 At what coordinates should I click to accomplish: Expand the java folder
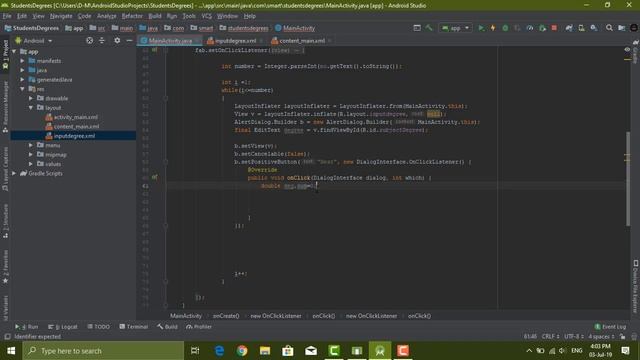[22, 70]
